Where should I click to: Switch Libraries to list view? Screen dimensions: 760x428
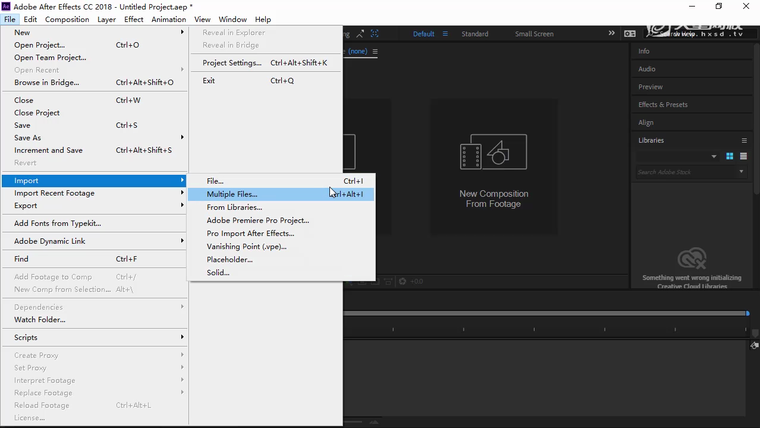[742, 156]
